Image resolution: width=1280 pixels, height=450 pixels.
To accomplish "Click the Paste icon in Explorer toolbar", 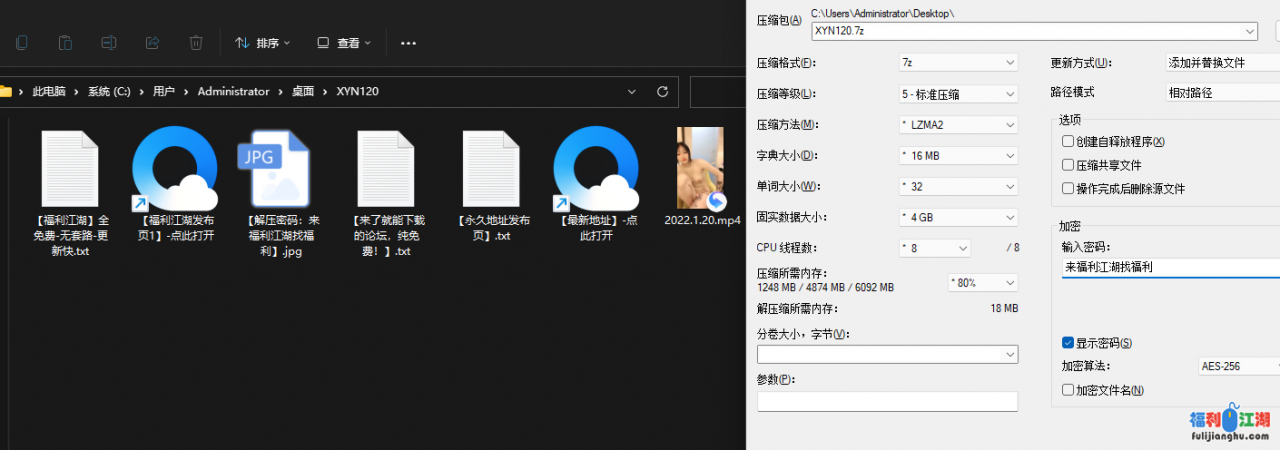I will 65,43.
